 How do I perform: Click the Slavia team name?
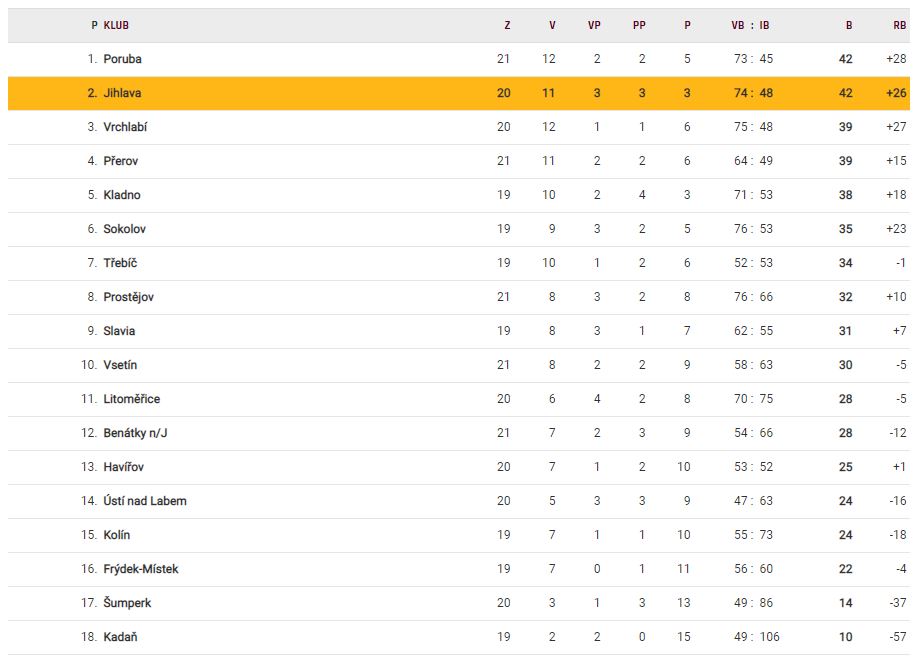[x=119, y=331]
